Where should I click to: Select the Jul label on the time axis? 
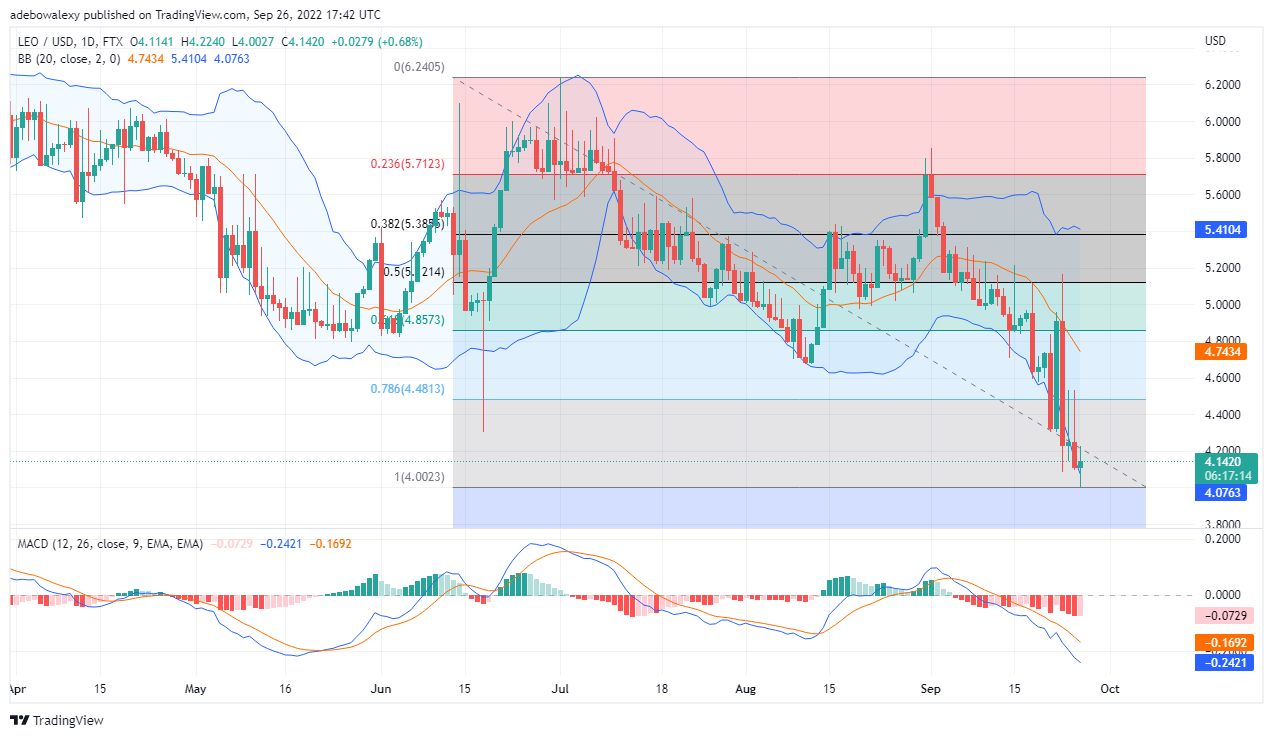tap(559, 689)
